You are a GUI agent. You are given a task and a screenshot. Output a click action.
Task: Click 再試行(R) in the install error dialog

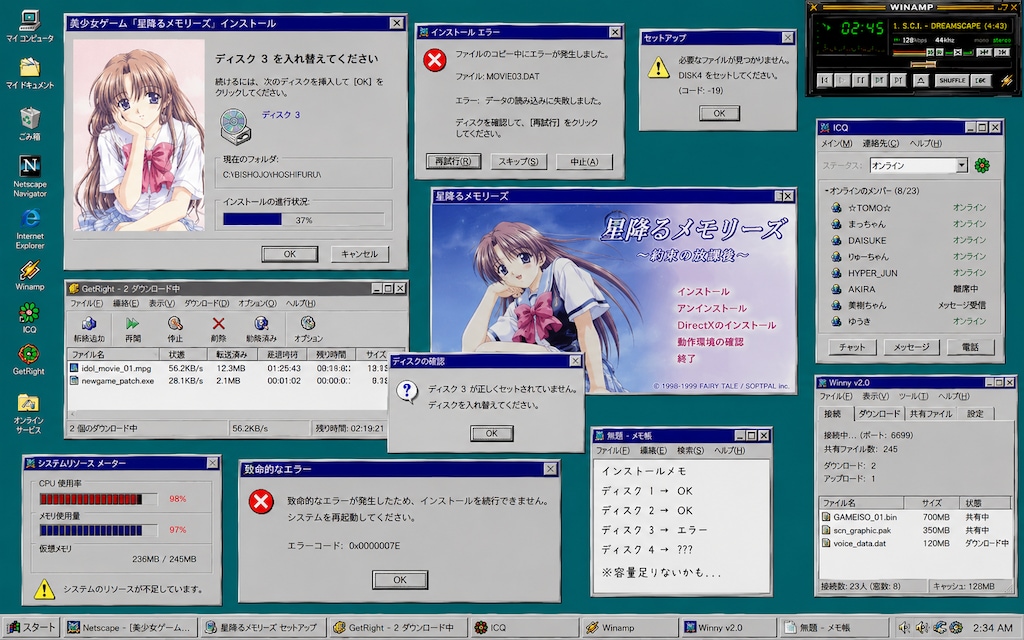[x=453, y=161]
